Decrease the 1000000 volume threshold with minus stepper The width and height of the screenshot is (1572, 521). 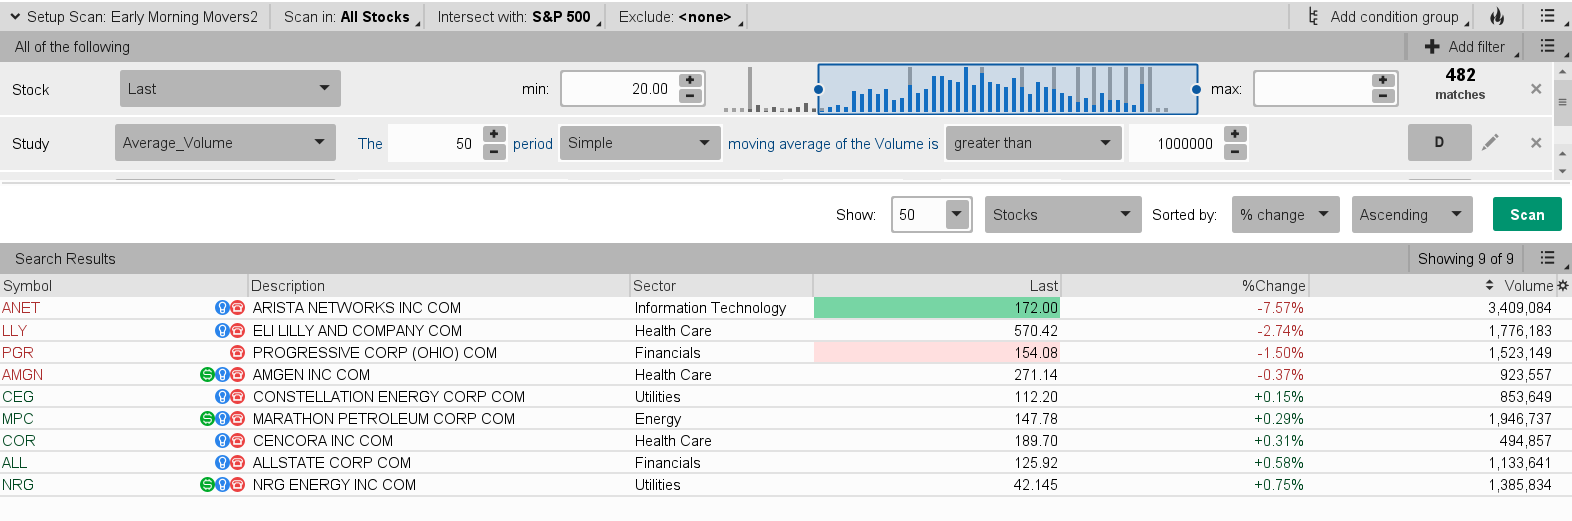1235,151
